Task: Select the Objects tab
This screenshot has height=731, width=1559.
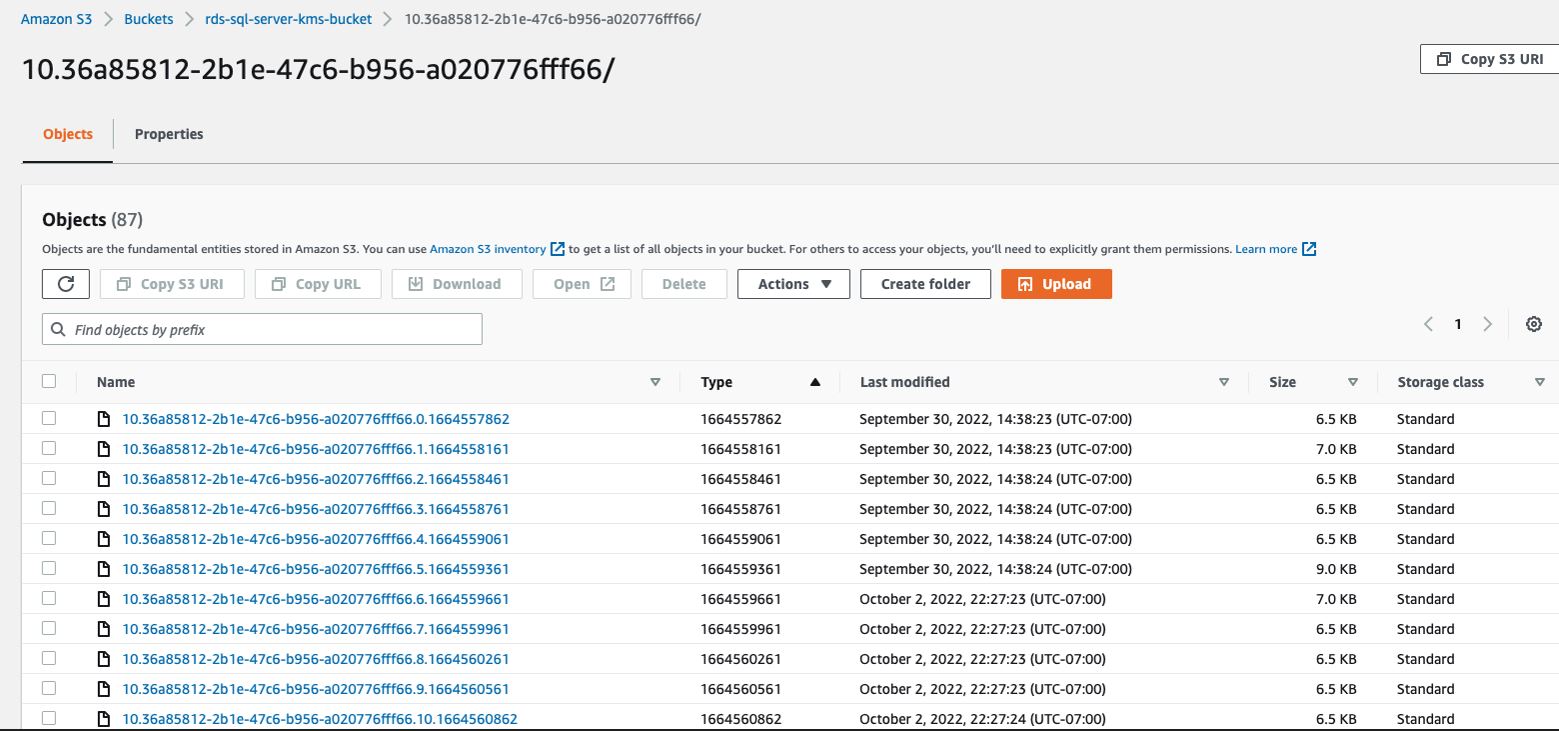Action: click(67, 133)
